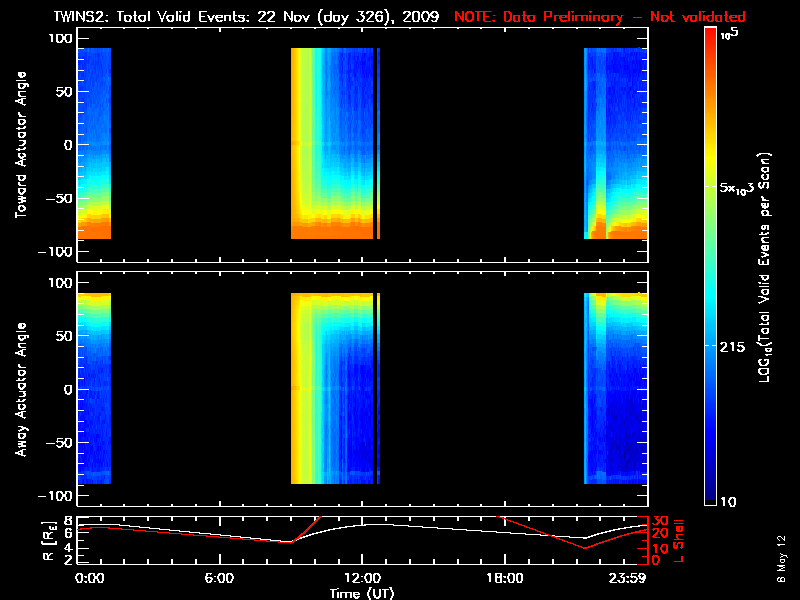Viewport: 800px width, 600px height.
Task: Click the 6:00 time tick label
Action: click(x=219, y=578)
